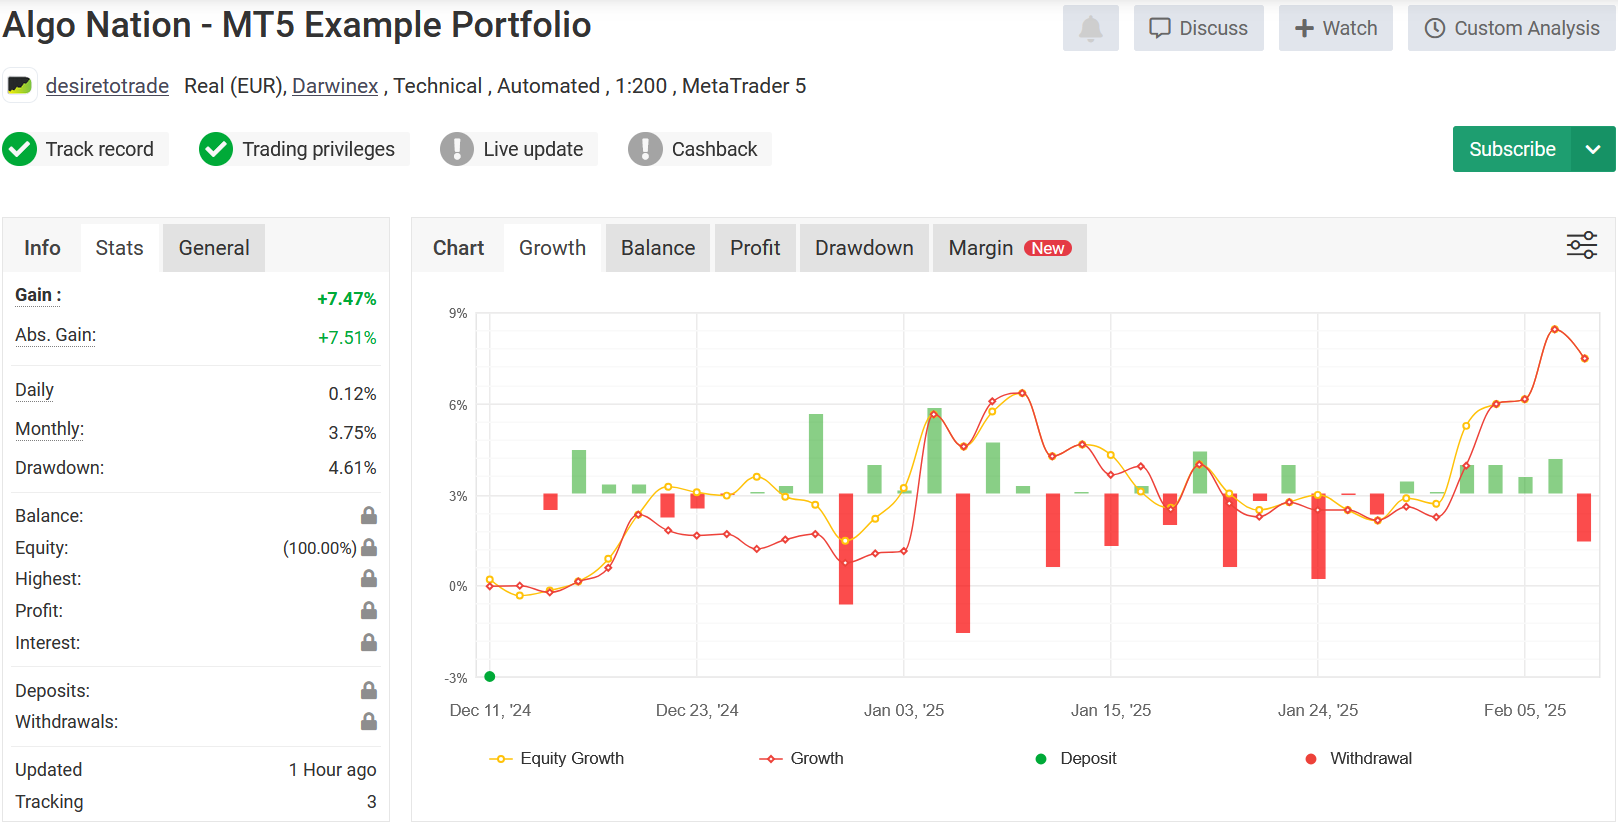Click the Balance lock icon

[x=369, y=516]
